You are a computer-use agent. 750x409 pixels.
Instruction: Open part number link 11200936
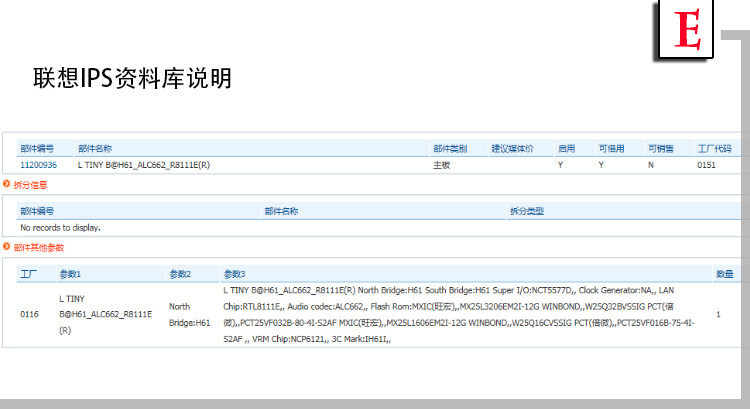[38, 165]
